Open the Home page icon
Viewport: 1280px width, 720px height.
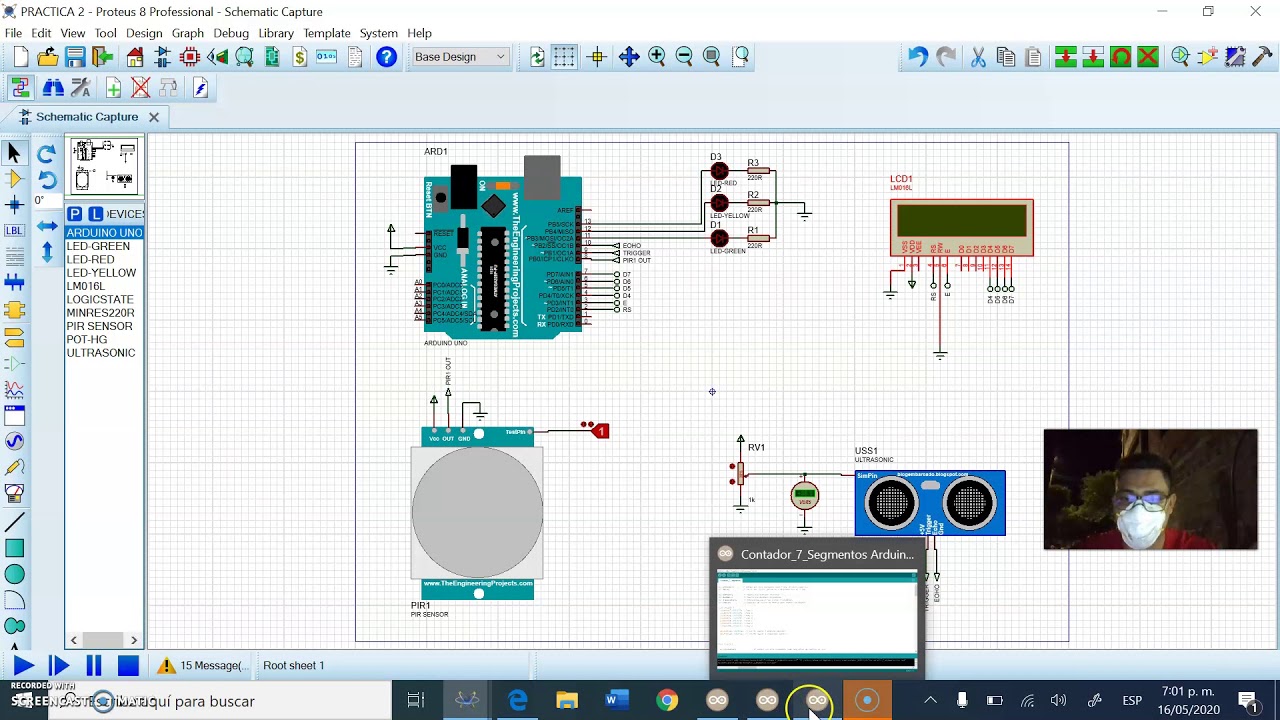[x=135, y=57]
